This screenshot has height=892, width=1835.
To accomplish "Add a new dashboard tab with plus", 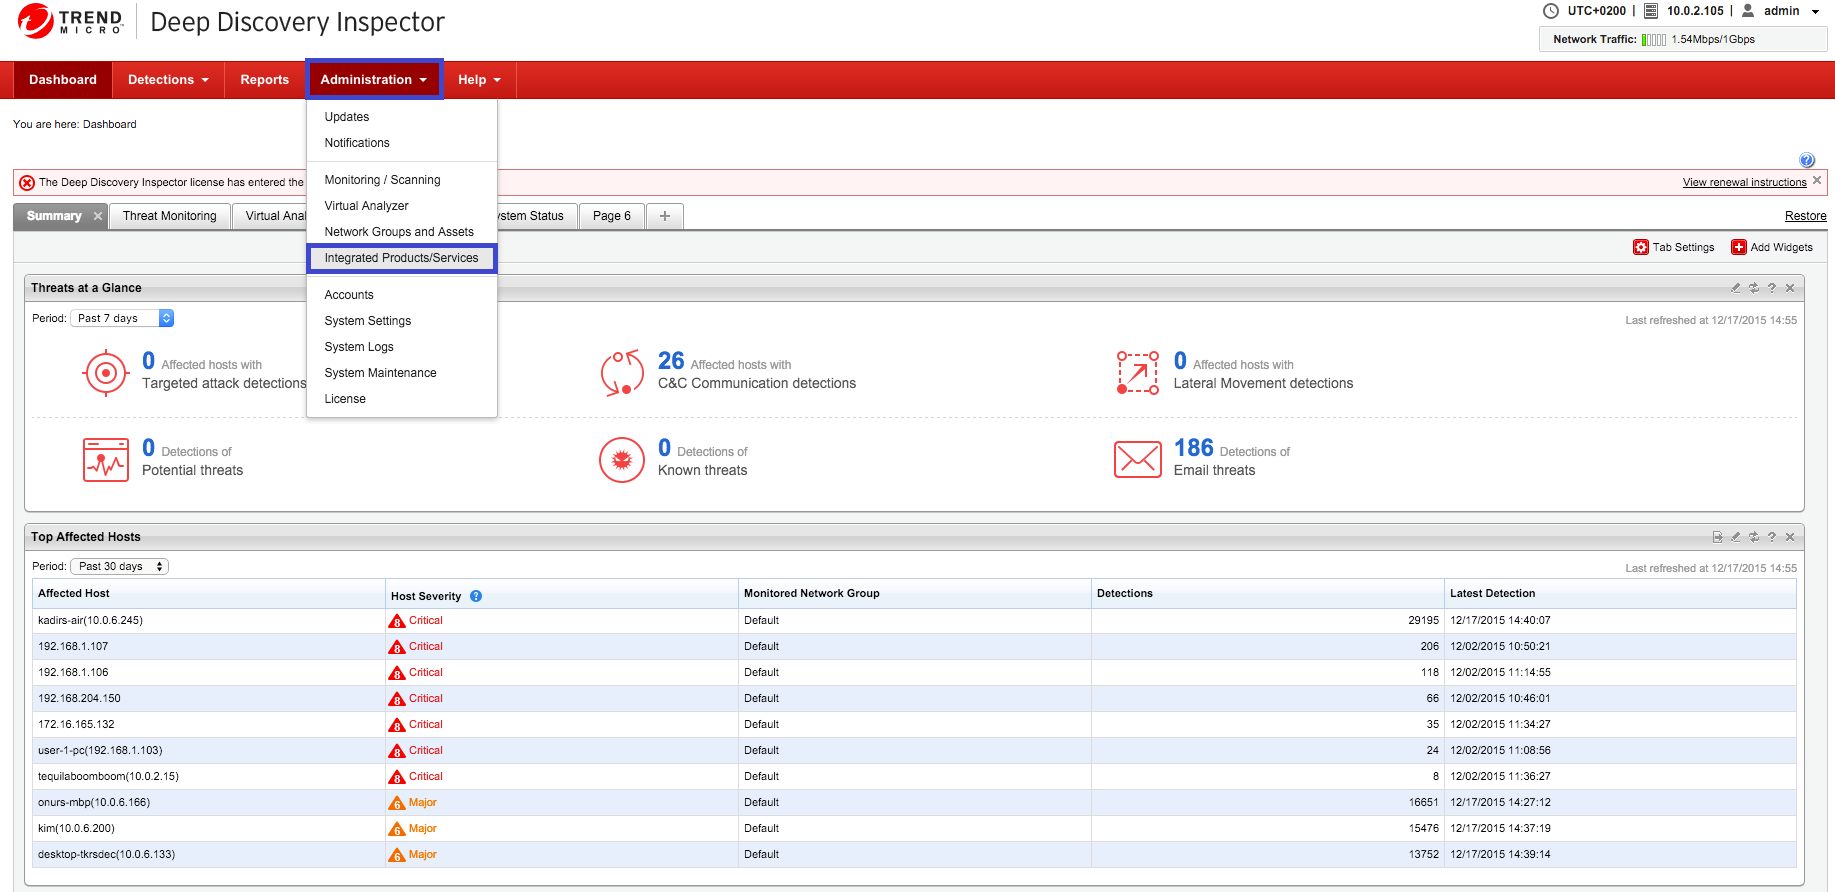I will pyautogui.click(x=665, y=216).
